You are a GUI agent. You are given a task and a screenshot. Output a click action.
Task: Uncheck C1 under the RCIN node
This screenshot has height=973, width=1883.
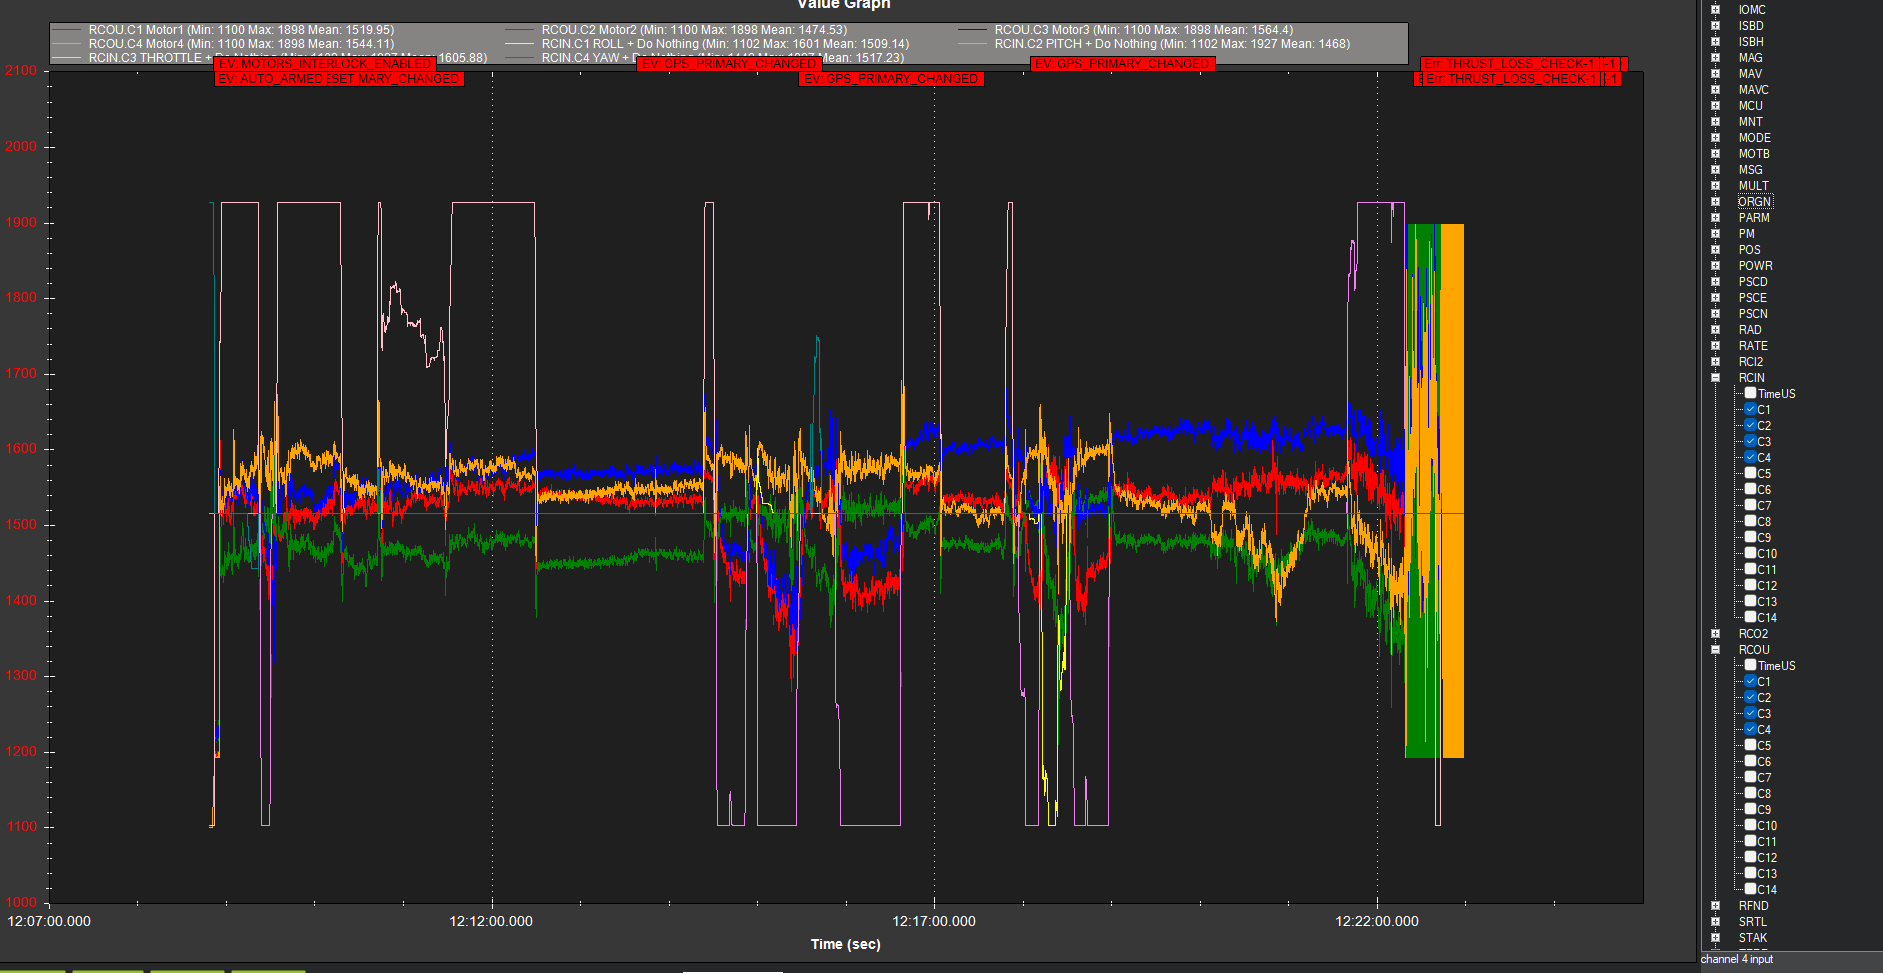click(x=1750, y=409)
